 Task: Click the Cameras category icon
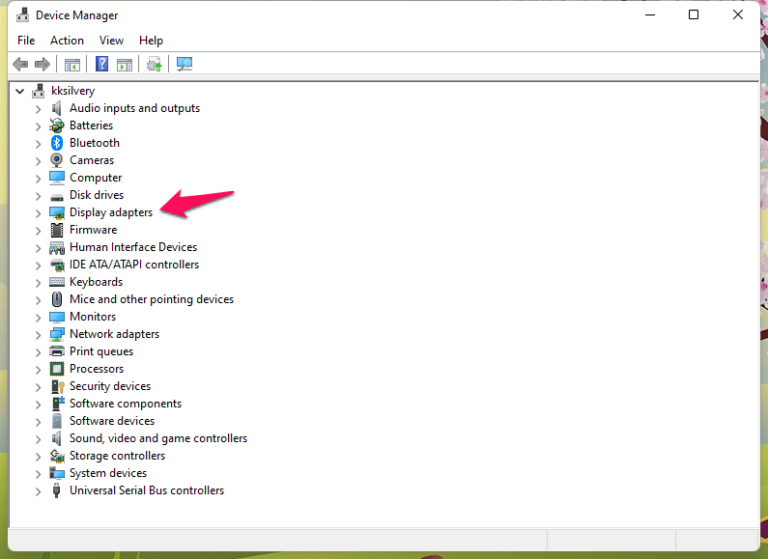[57, 160]
